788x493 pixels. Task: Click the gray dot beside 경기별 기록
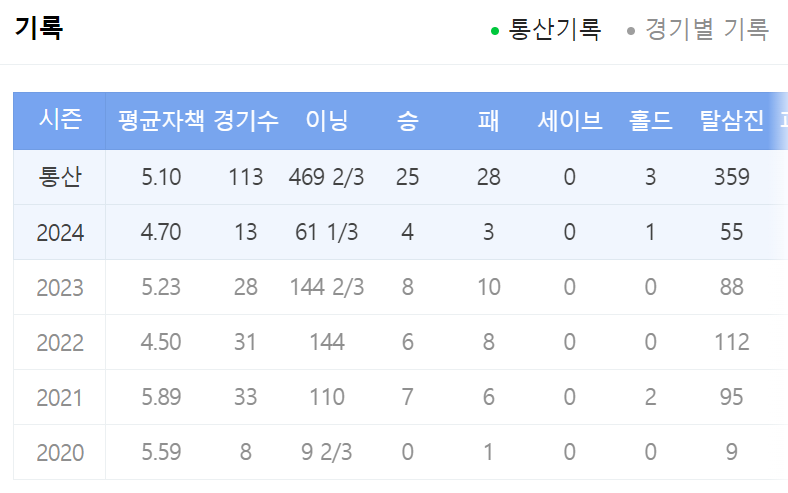[x=631, y=31]
